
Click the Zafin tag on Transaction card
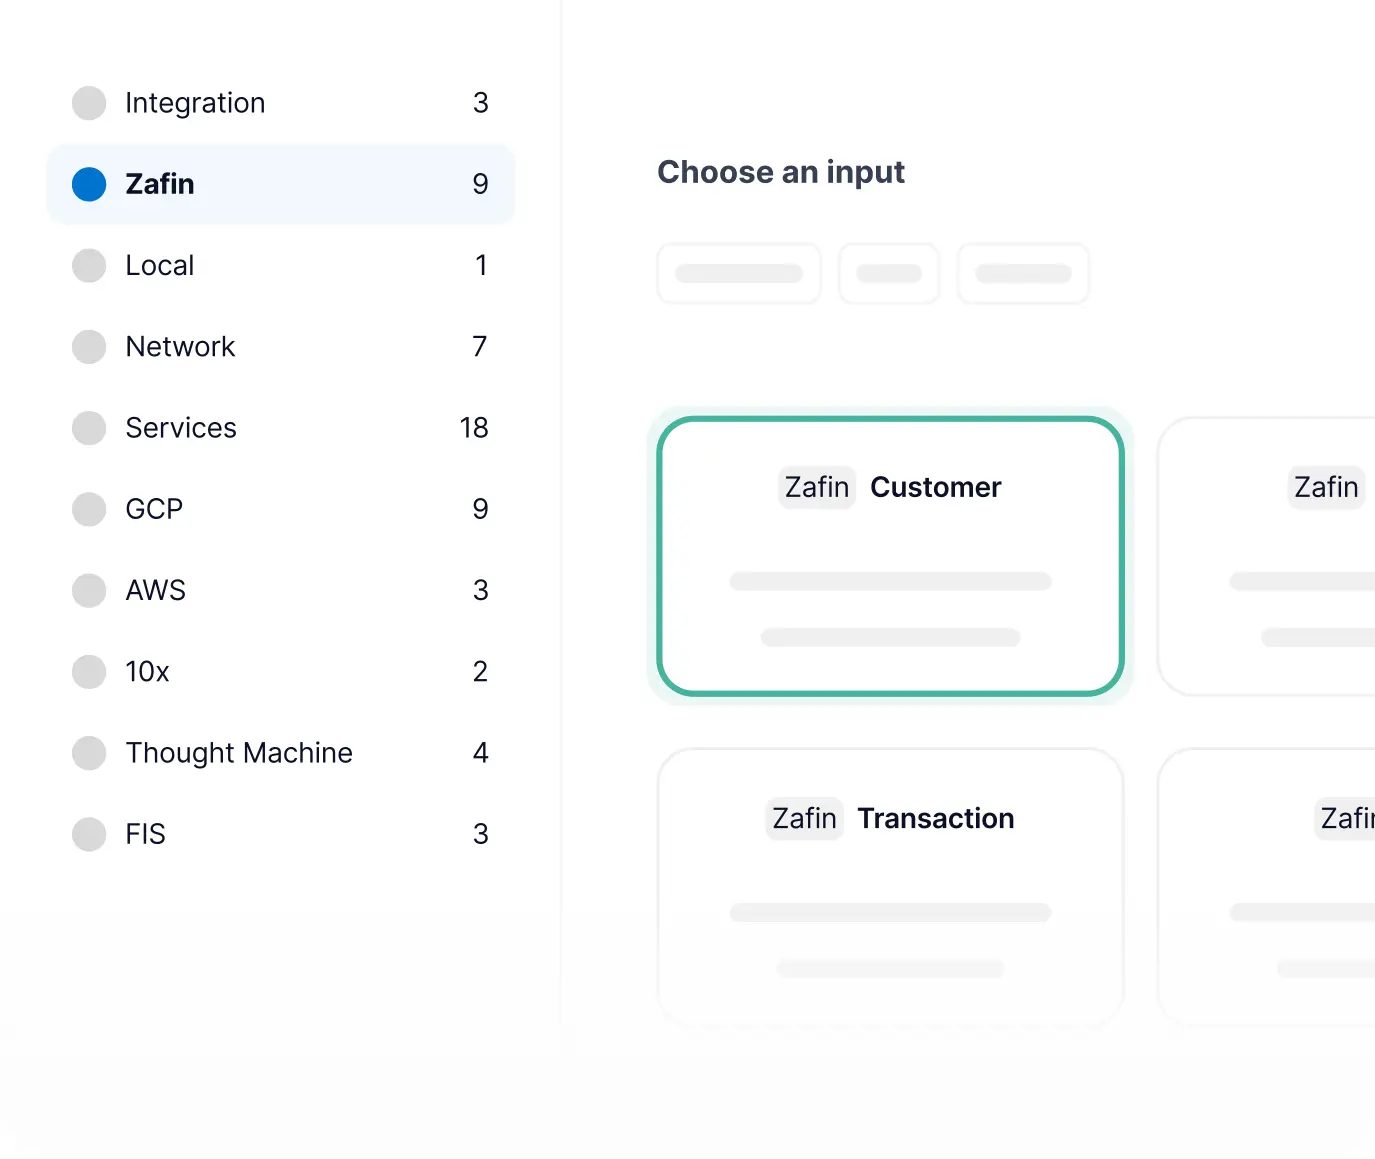805,818
